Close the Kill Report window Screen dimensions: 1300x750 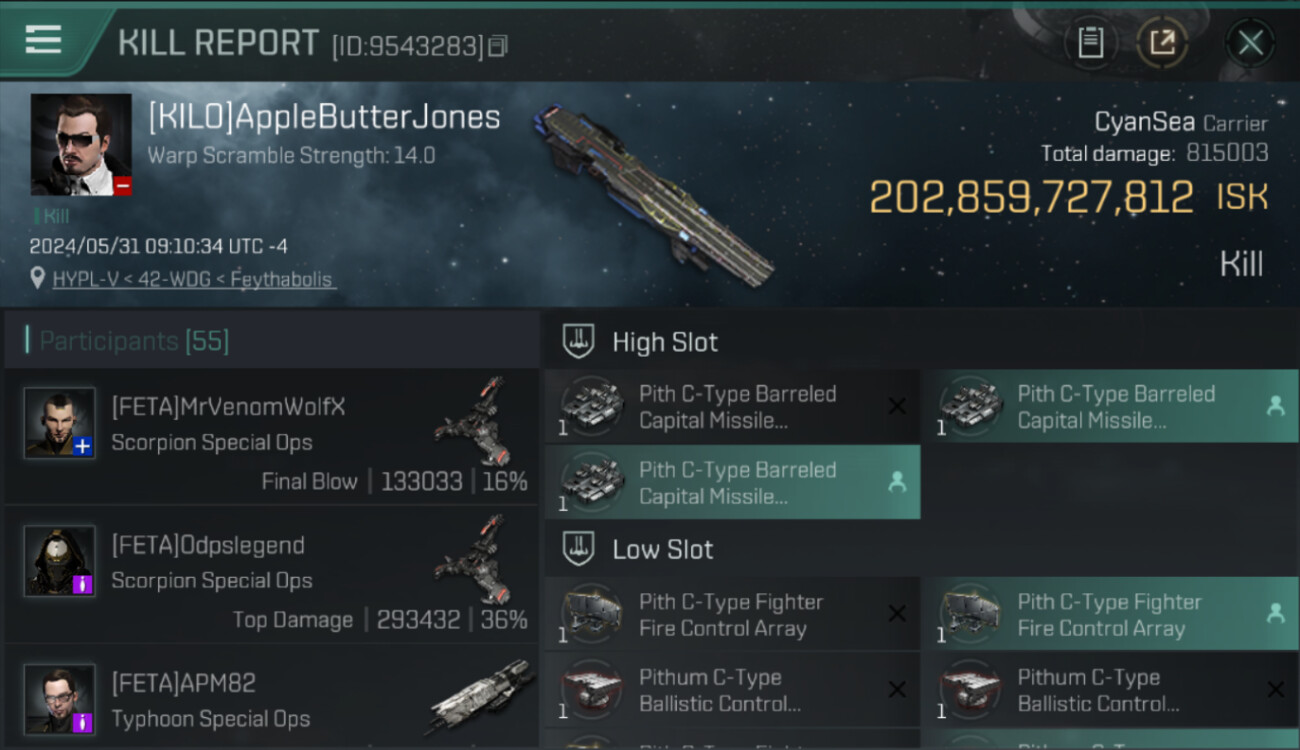point(1250,42)
